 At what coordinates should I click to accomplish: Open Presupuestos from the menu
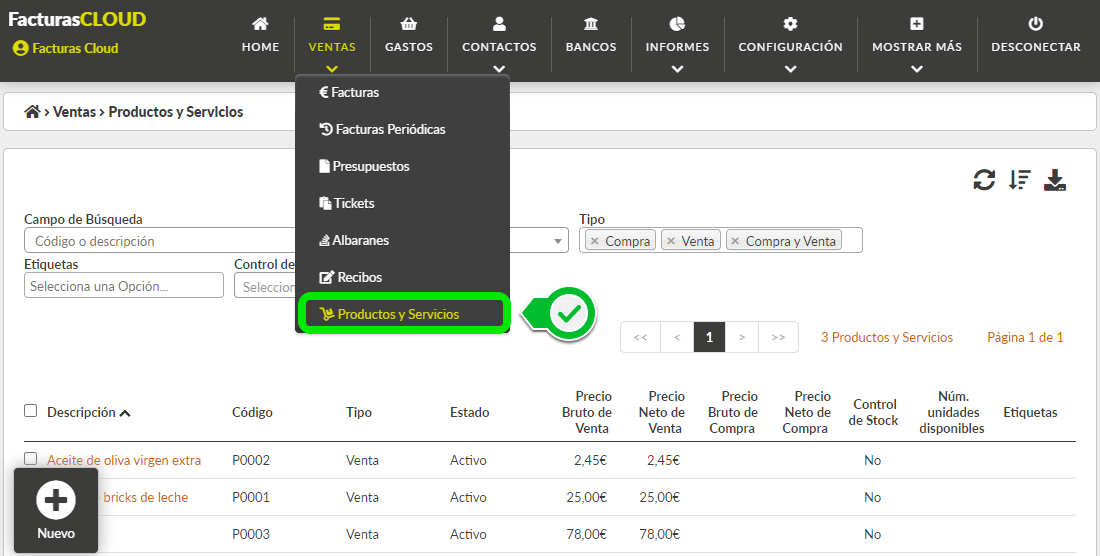(364, 166)
